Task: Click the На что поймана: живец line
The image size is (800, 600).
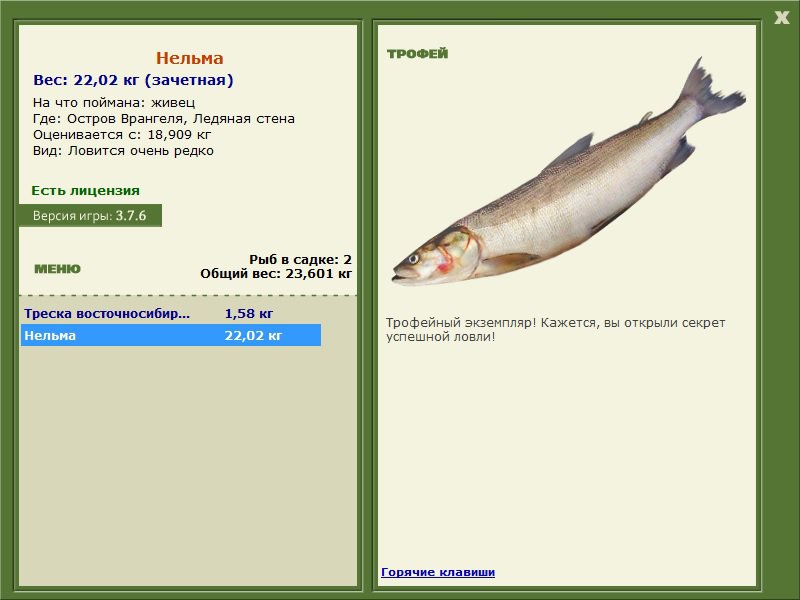Action: [114, 103]
